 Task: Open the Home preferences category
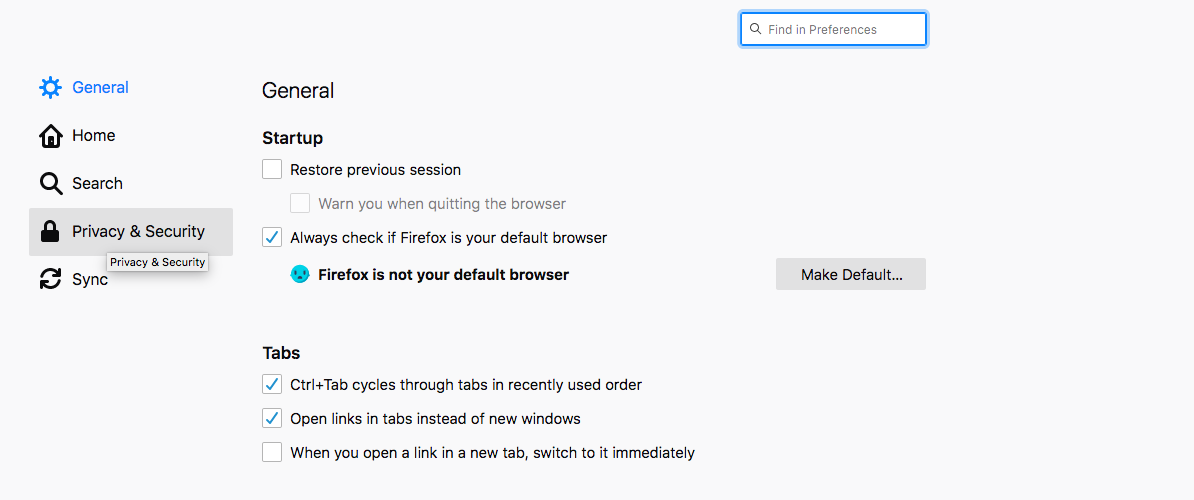click(x=94, y=135)
